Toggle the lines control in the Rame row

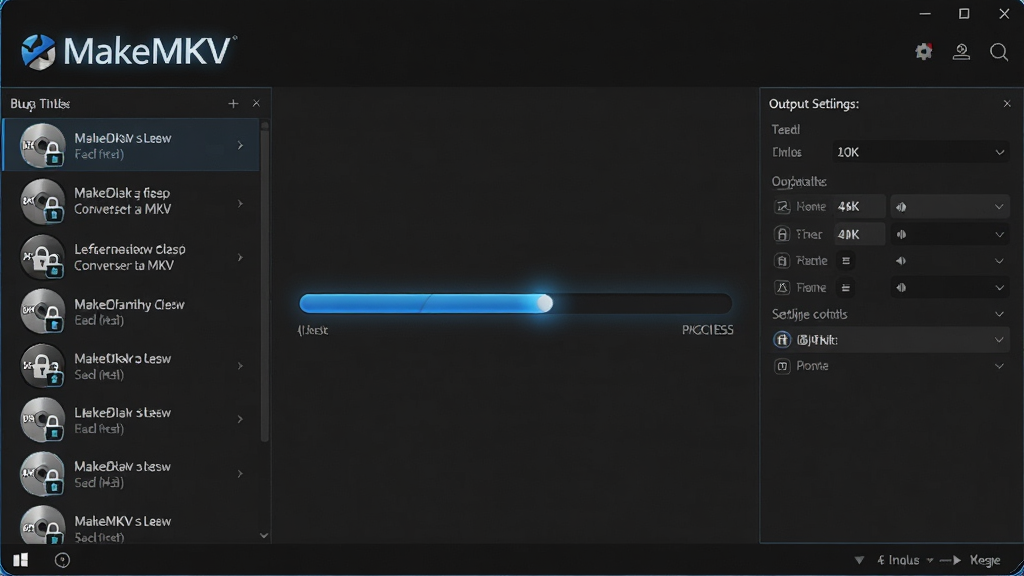click(846, 261)
